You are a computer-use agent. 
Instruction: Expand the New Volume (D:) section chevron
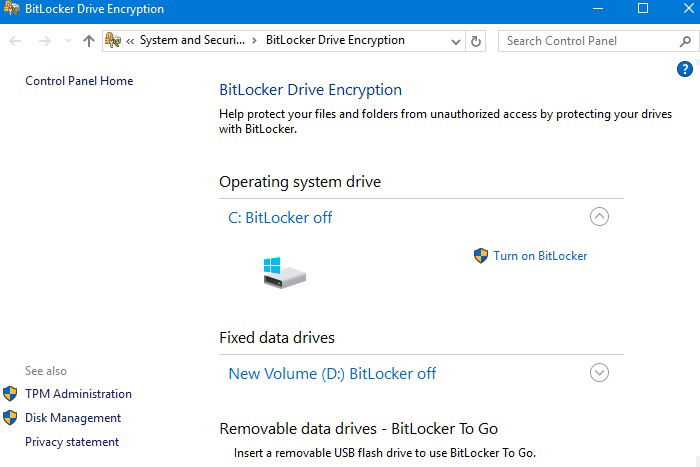(599, 373)
